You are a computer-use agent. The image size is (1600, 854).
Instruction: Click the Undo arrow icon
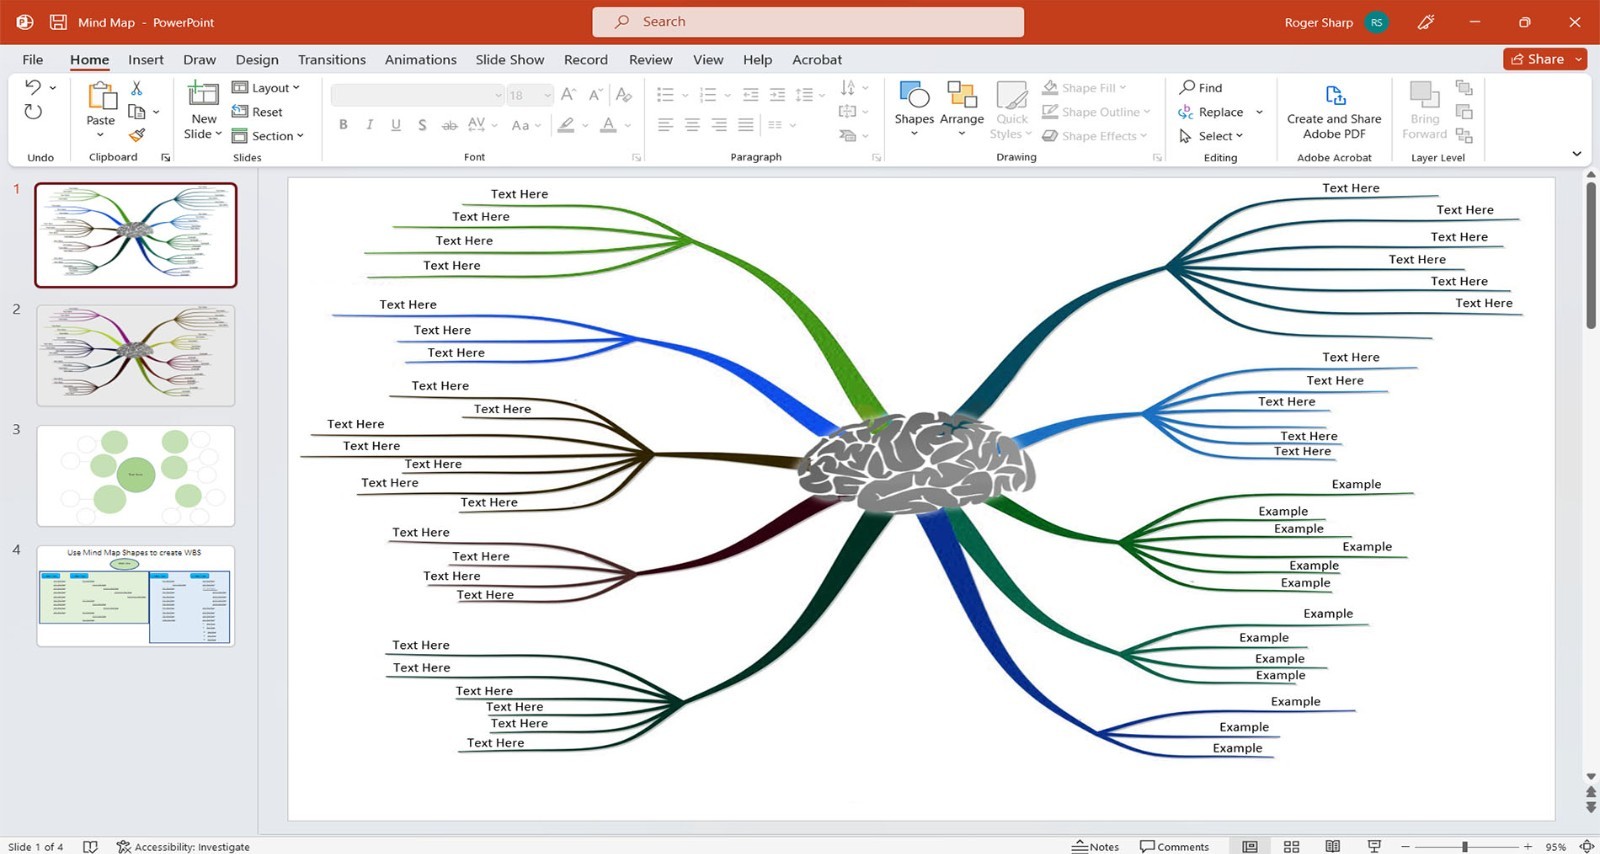click(x=33, y=88)
